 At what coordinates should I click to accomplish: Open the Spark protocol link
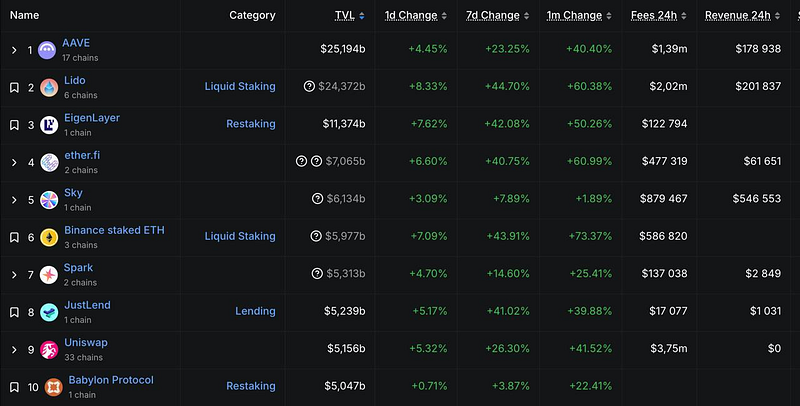pos(78,267)
